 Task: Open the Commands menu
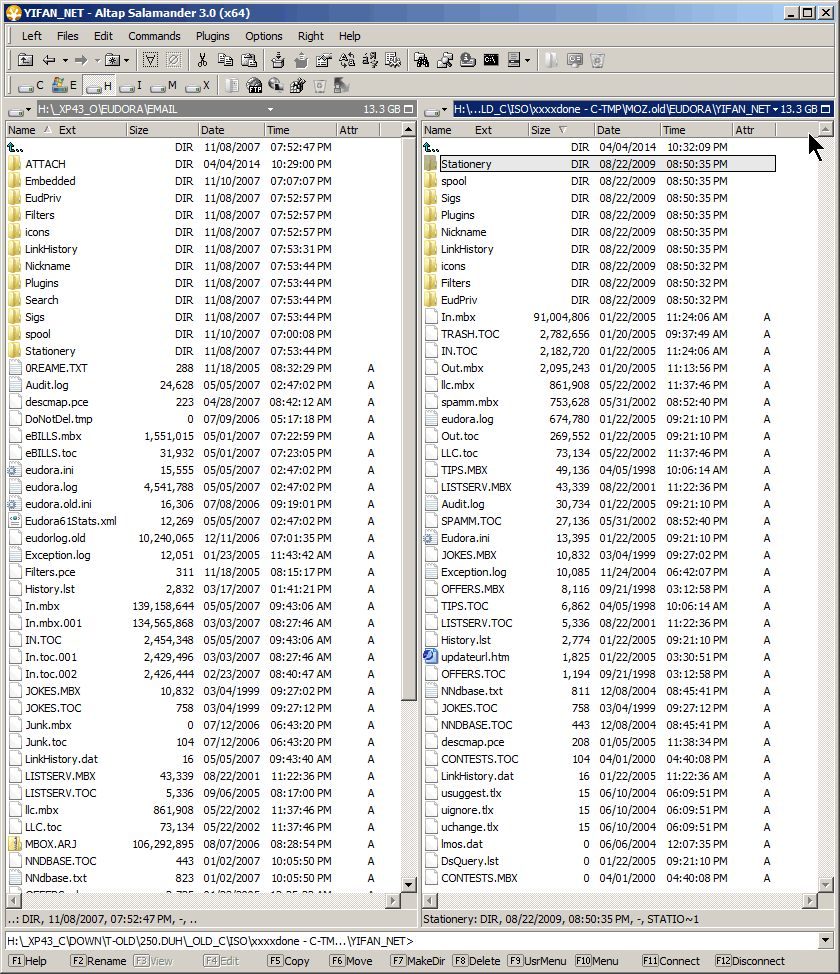[x=154, y=36]
